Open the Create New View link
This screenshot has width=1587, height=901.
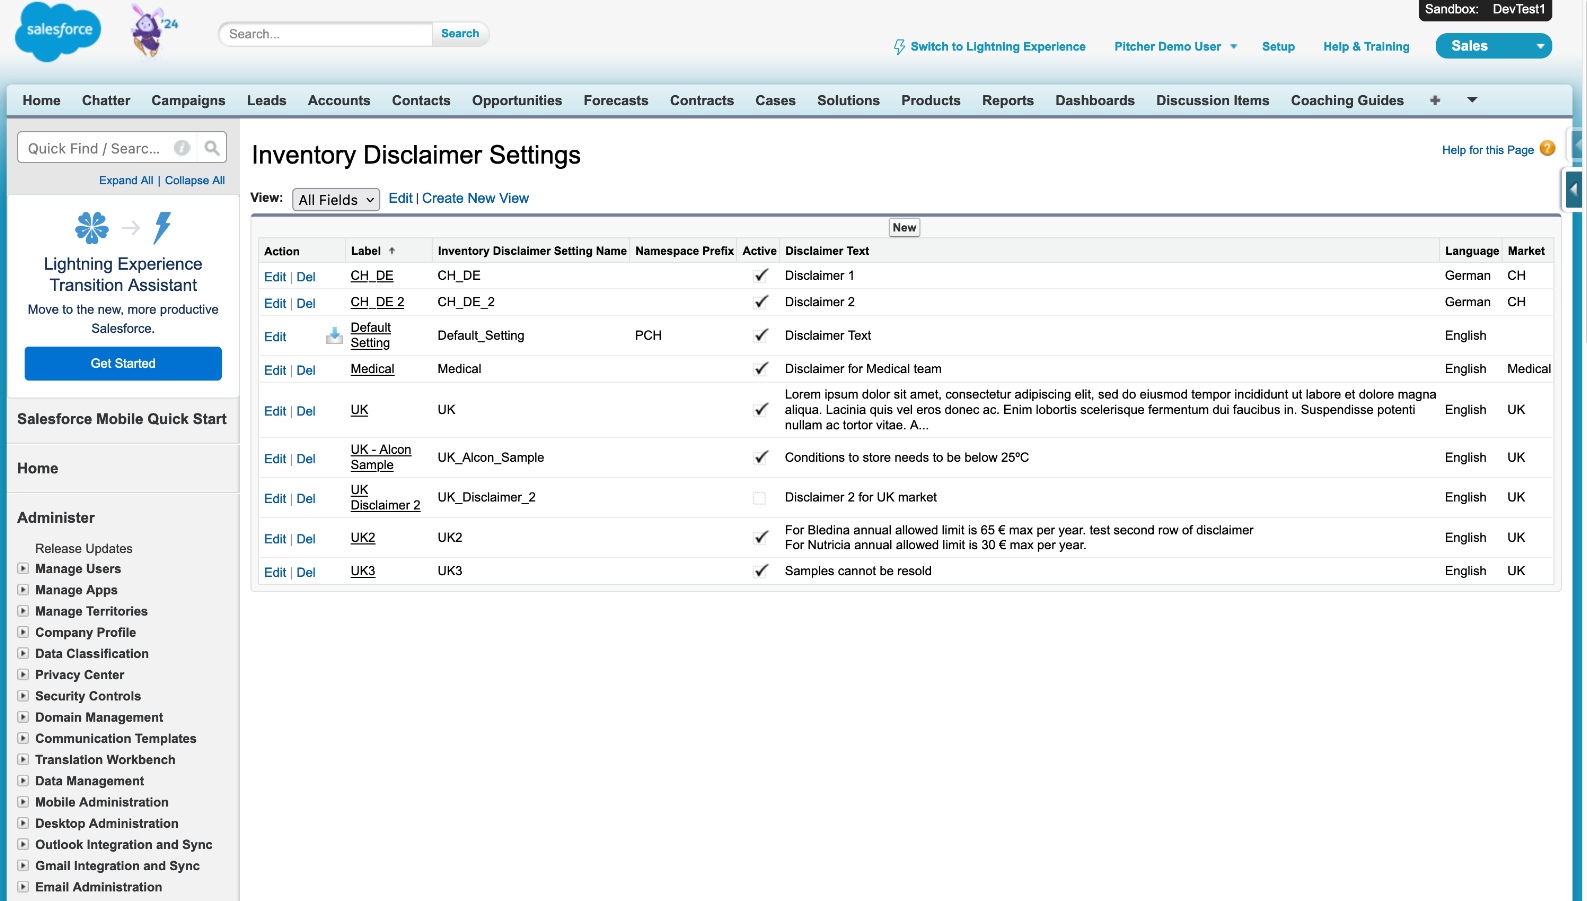(x=475, y=198)
